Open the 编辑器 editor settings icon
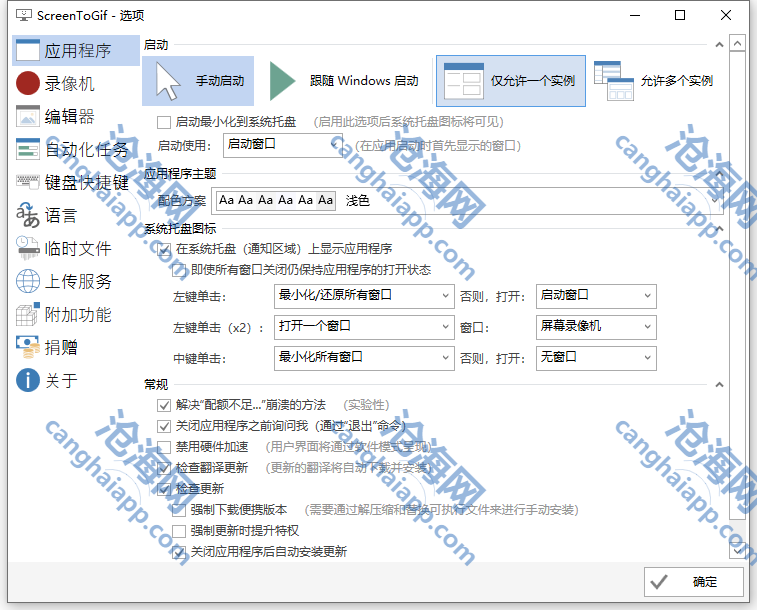 [x=28, y=116]
